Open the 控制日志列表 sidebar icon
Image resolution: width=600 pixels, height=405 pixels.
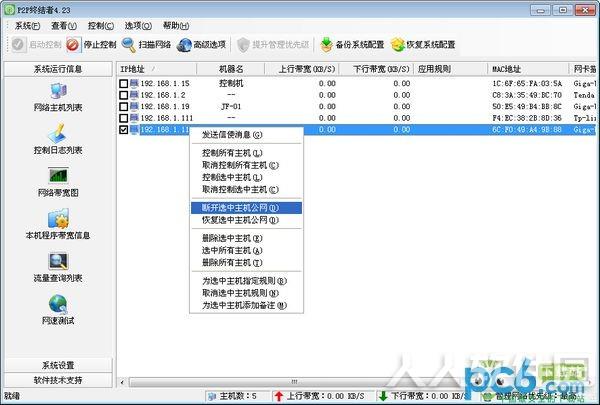pyautogui.click(x=57, y=133)
